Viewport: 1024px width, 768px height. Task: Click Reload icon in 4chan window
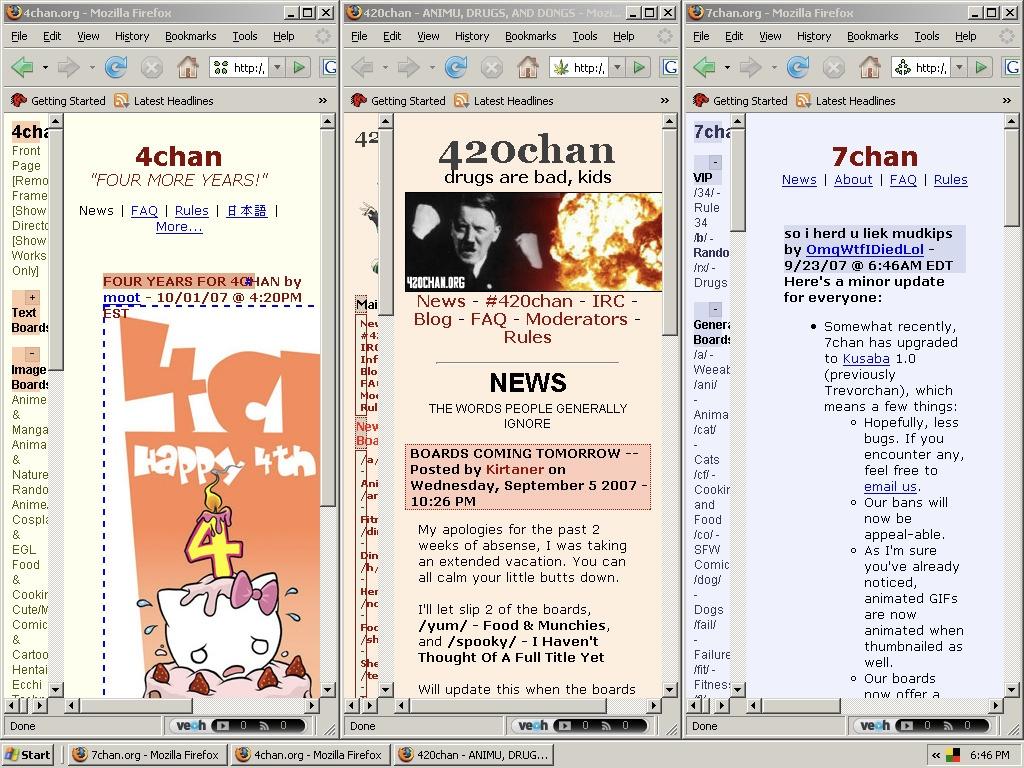point(116,67)
